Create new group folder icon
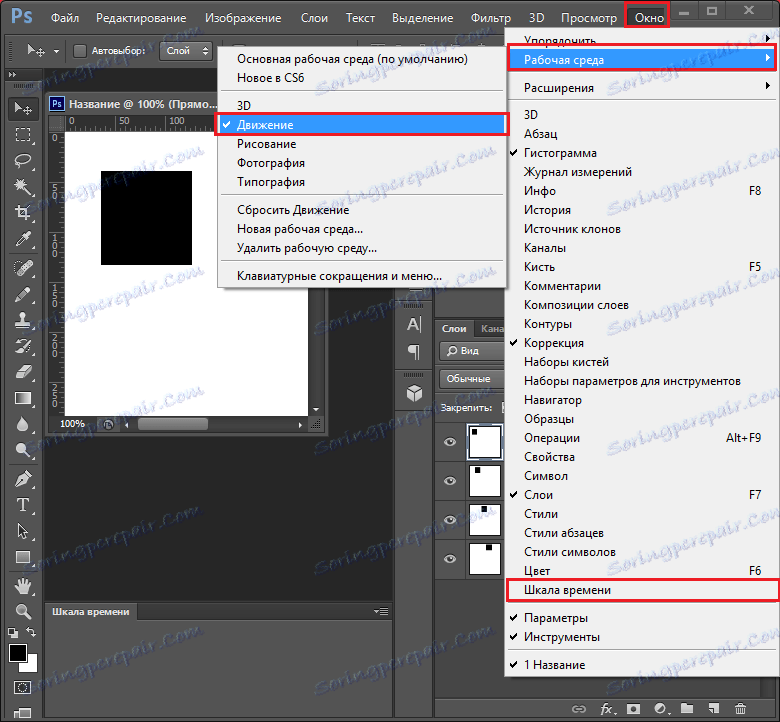 [687, 709]
